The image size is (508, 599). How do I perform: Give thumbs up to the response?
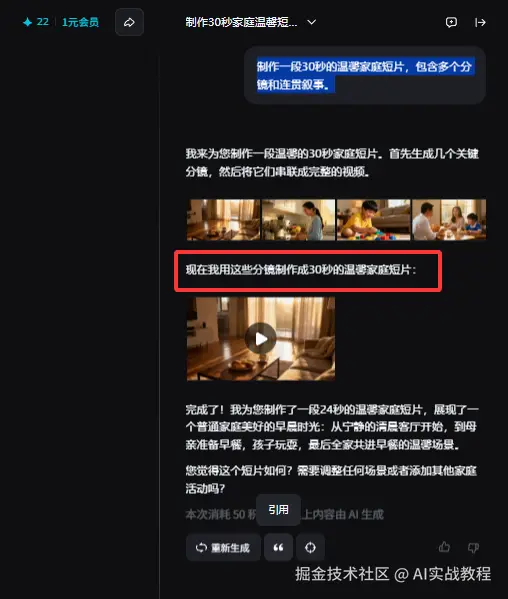pos(444,547)
